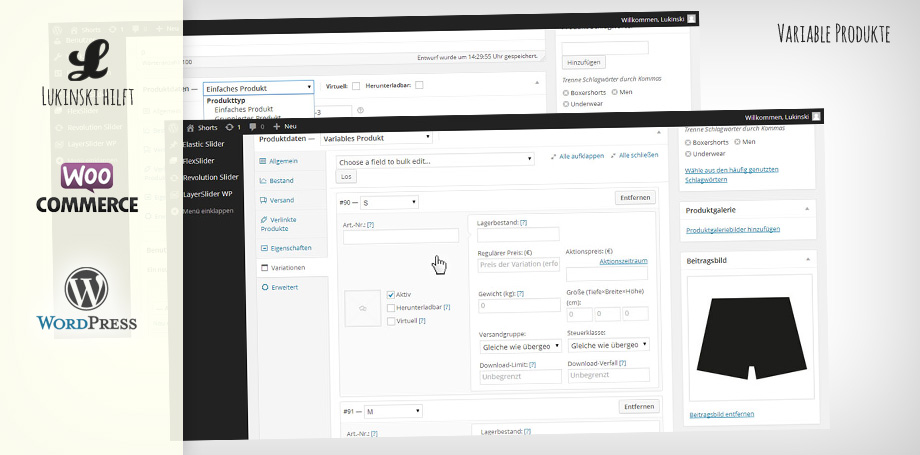This screenshot has width=920, height=455.
Task: Open Elastic Slider in the sidebar menu
Action: tap(204, 144)
